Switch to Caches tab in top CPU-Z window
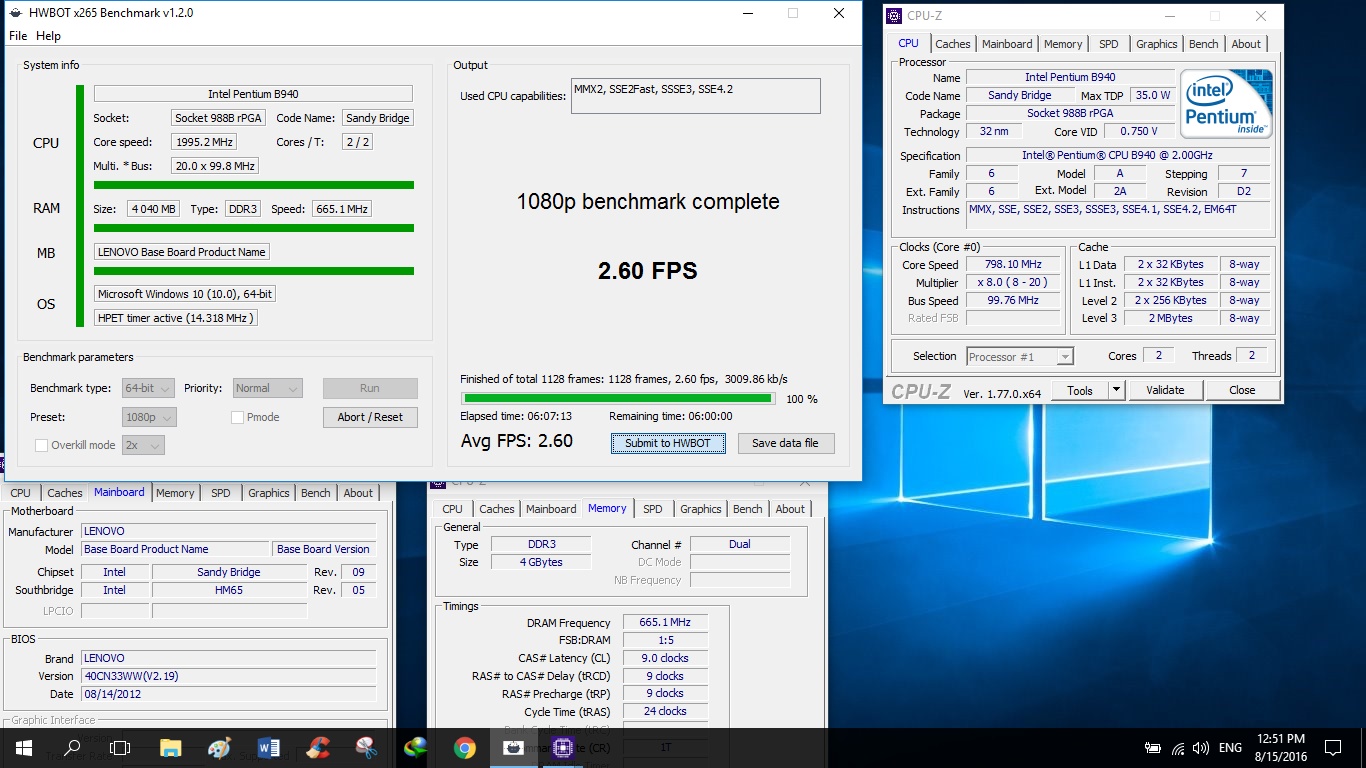1366x768 pixels. click(953, 44)
